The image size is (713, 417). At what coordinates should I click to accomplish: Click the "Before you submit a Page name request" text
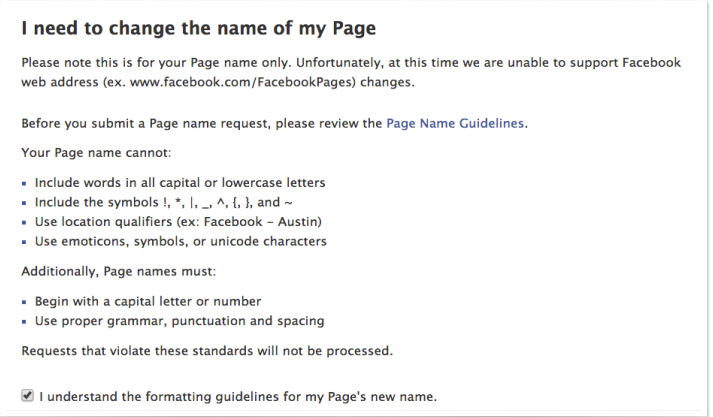[x=202, y=123]
